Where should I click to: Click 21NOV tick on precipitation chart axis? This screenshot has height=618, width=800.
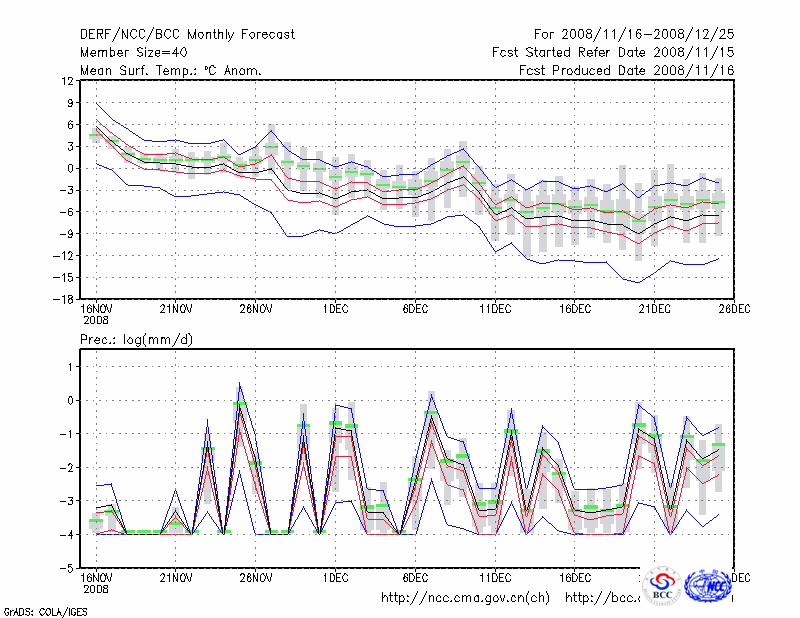176,578
